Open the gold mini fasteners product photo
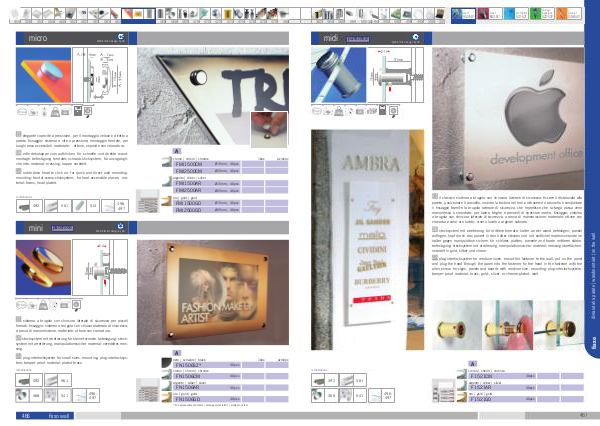The width and height of the screenshot is (600, 426). coord(43,267)
